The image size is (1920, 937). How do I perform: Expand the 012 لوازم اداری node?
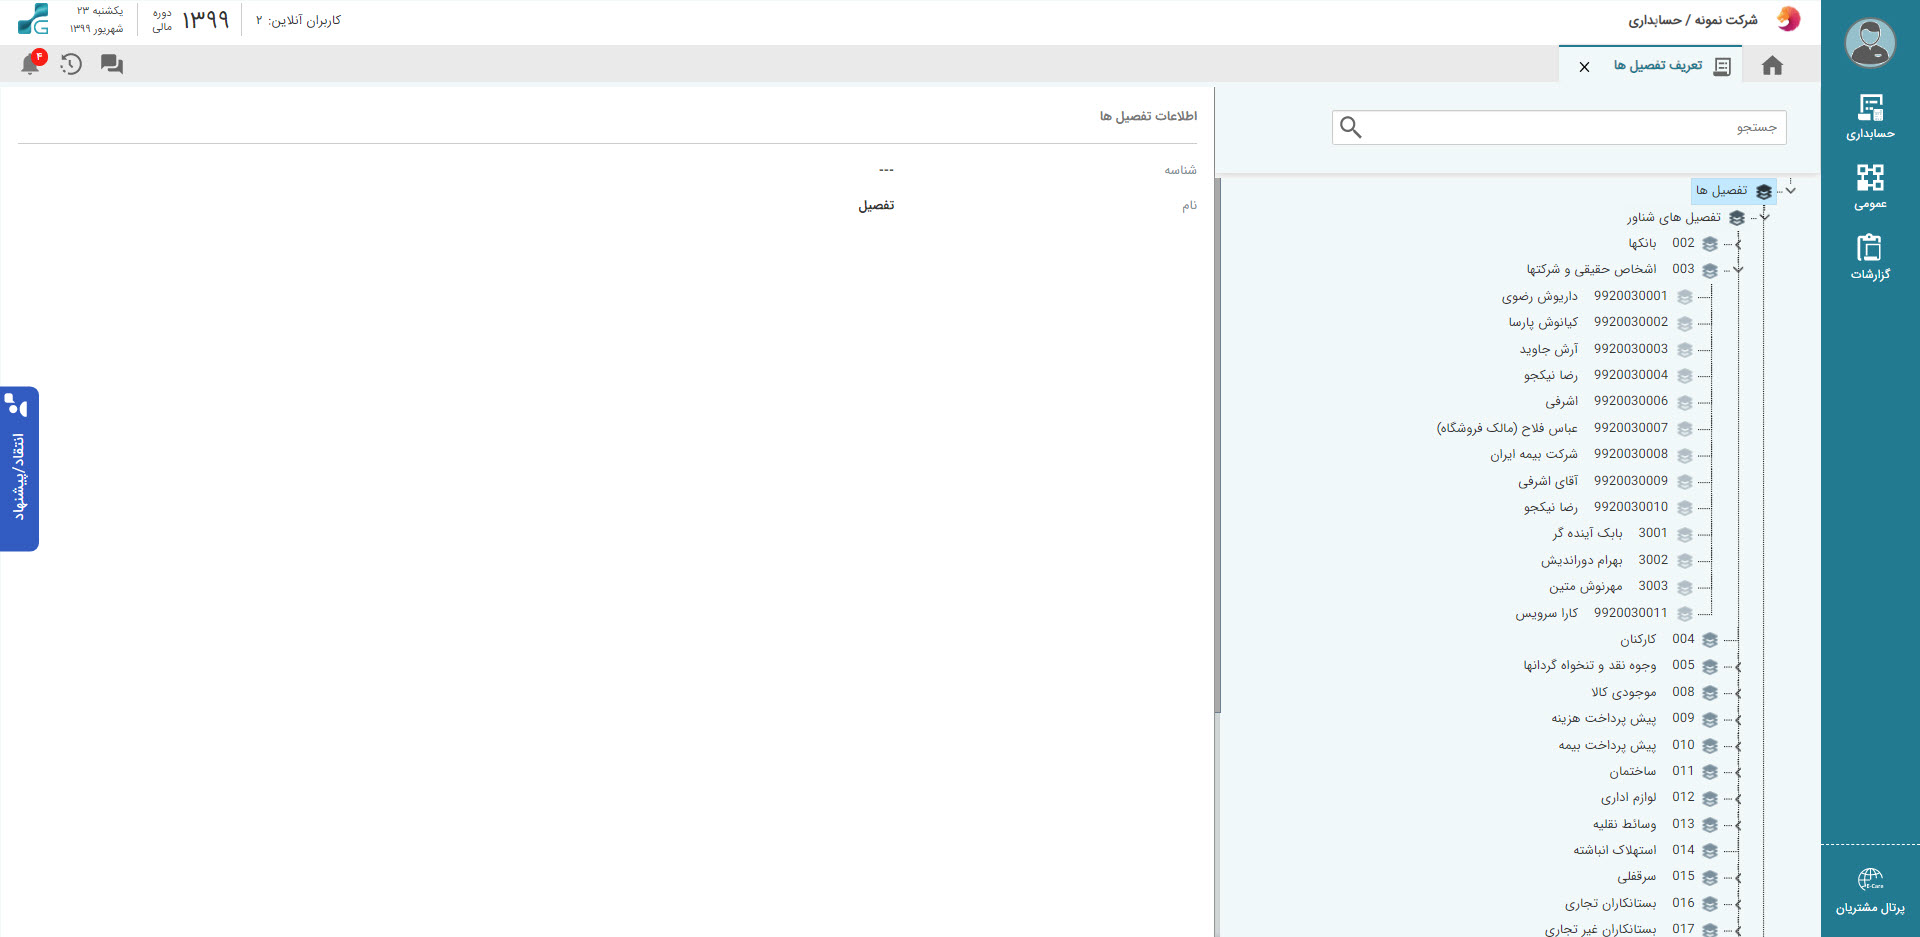click(1738, 798)
